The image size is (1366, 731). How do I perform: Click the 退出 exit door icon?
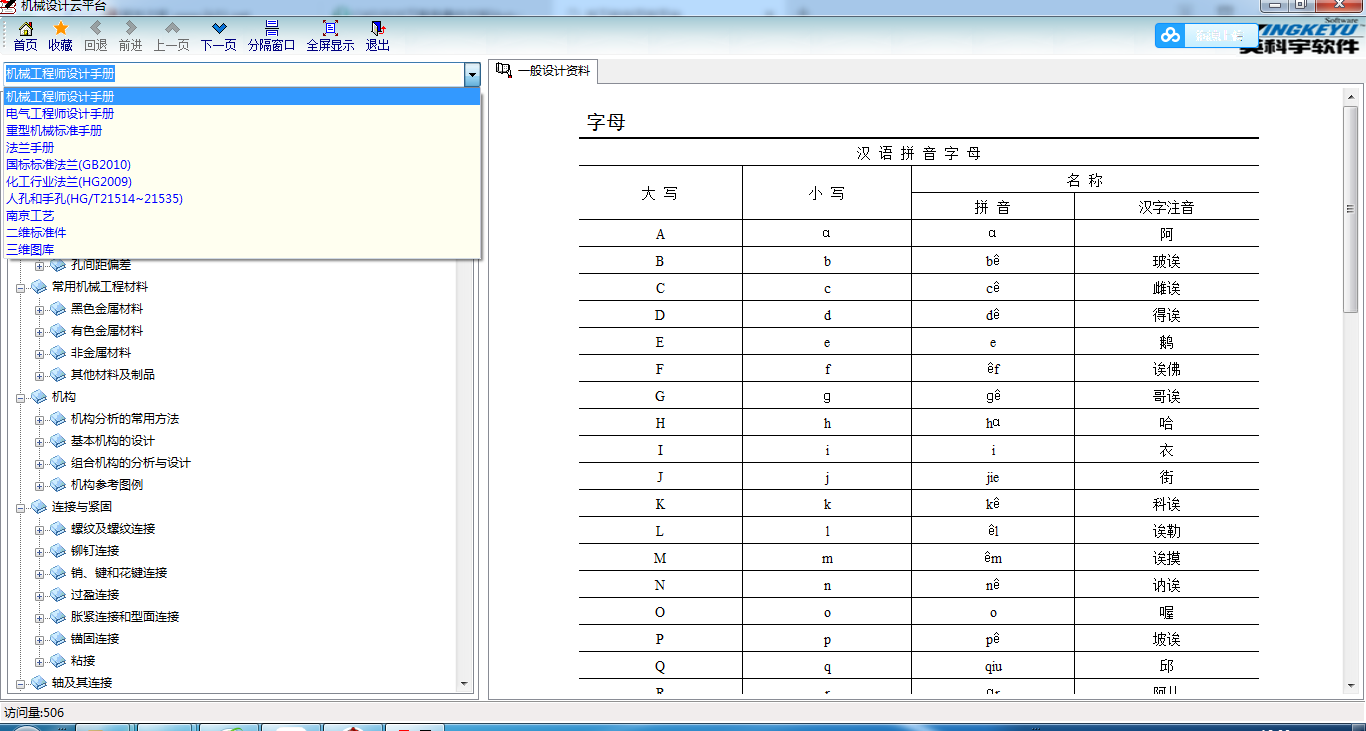click(377, 29)
